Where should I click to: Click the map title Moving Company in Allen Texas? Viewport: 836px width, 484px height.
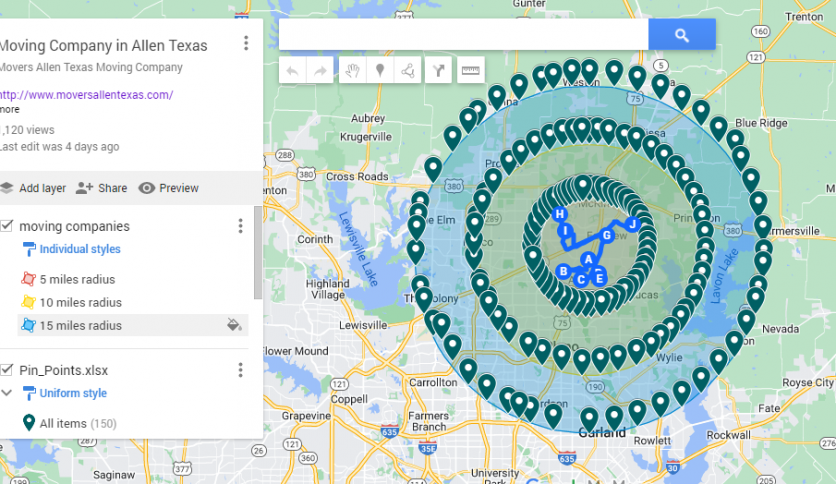pos(103,46)
